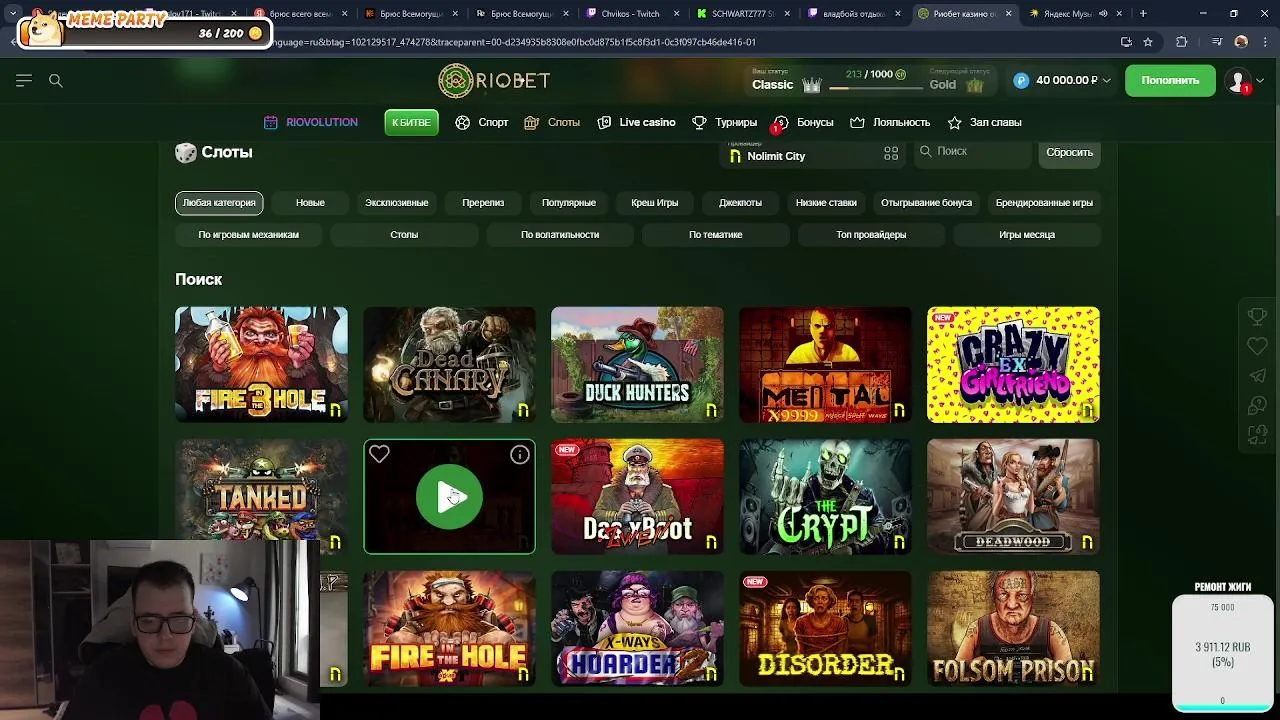1280x720 pixels.
Task: Expand the По волатильности filter
Action: coord(560,235)
